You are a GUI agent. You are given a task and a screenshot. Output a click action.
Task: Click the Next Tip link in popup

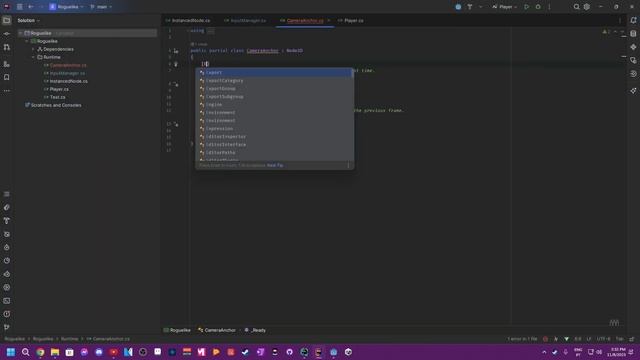[x=275, y=165]
